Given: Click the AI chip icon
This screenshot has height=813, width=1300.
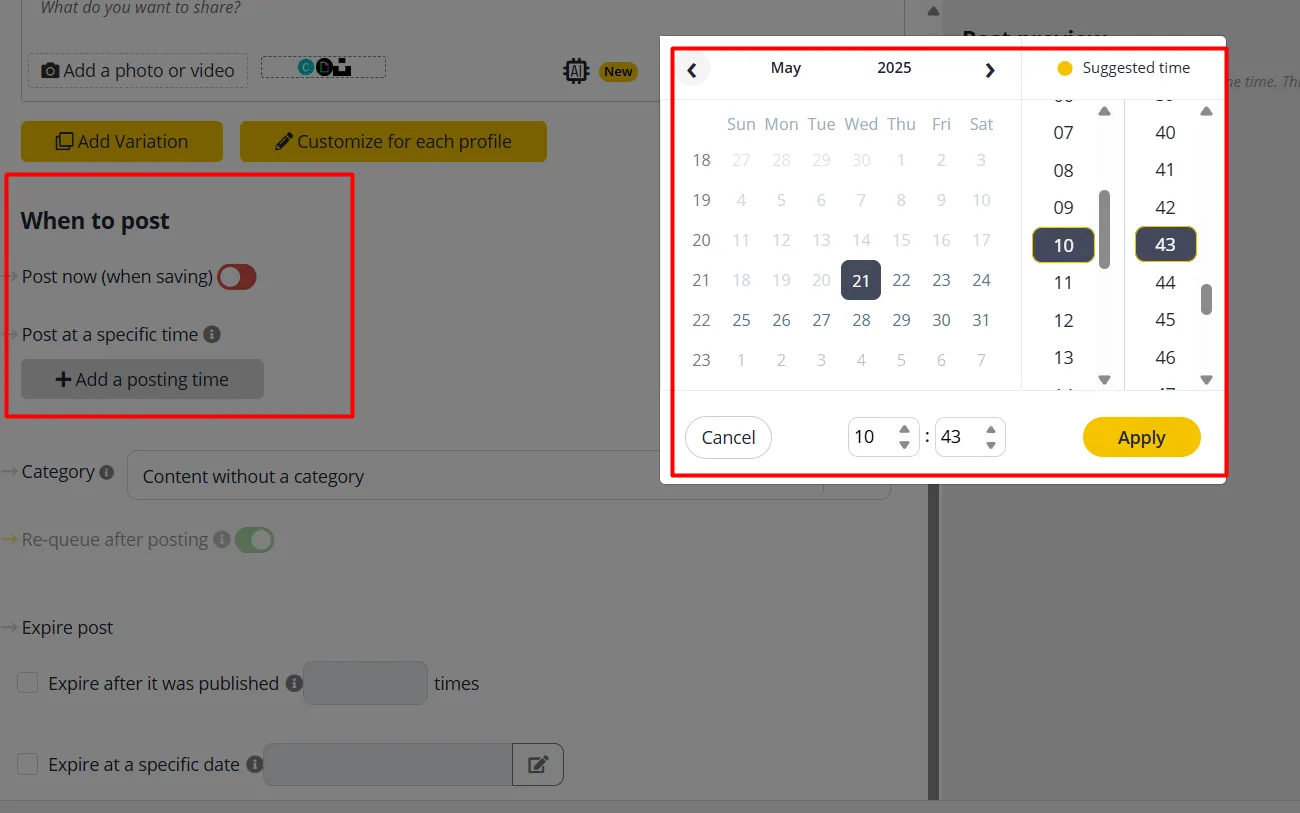Looking at the screenshot, I should (x=576, y=70).
